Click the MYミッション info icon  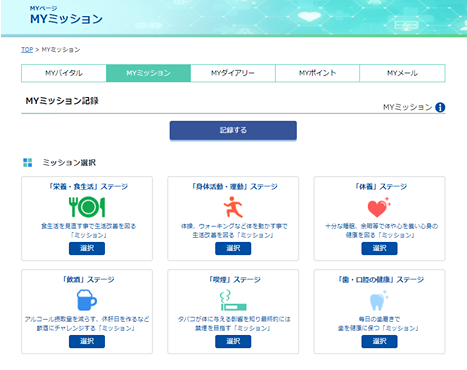(x=440, y=107)
